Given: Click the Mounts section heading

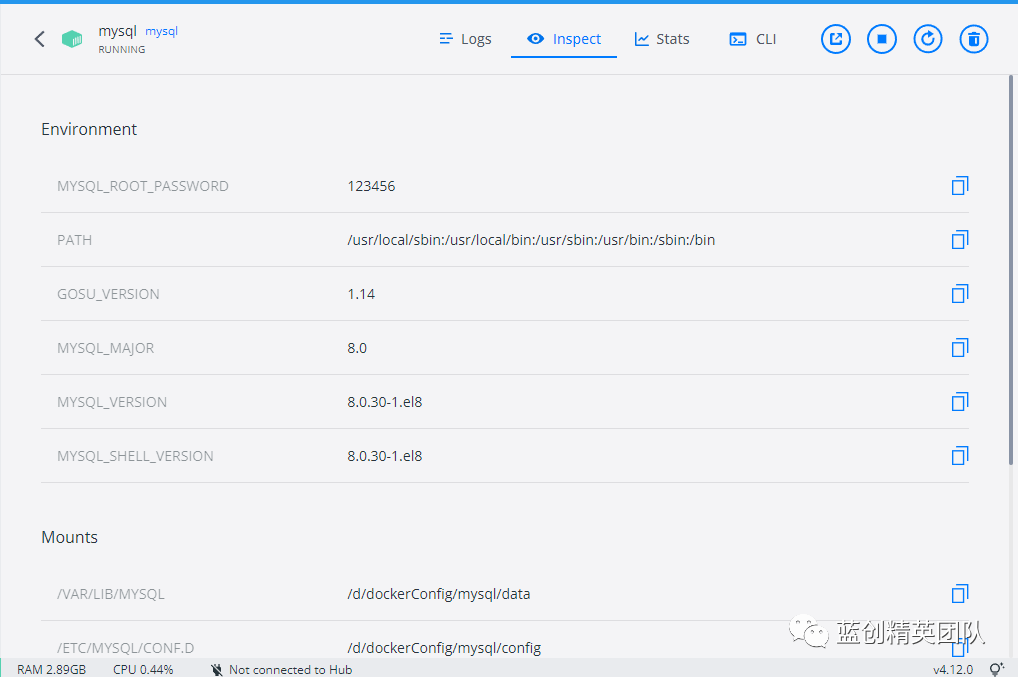Looking at the screenshot, I should tap(69, 537).
